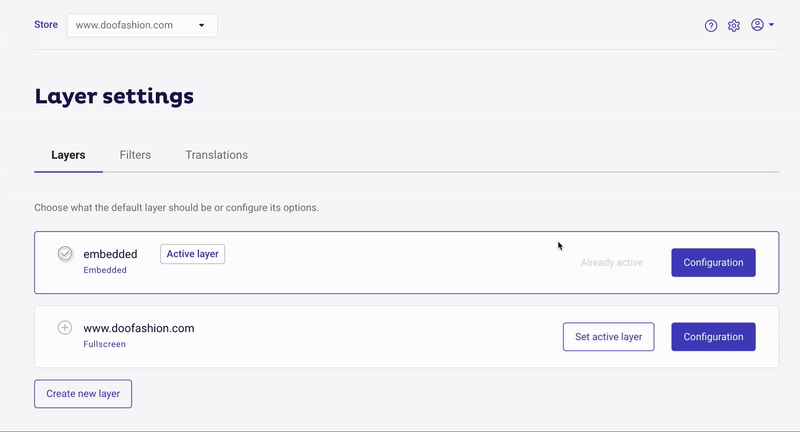Open Configuration for embedded layer
The image size is (800, 432).
click(x=713, y=263)
